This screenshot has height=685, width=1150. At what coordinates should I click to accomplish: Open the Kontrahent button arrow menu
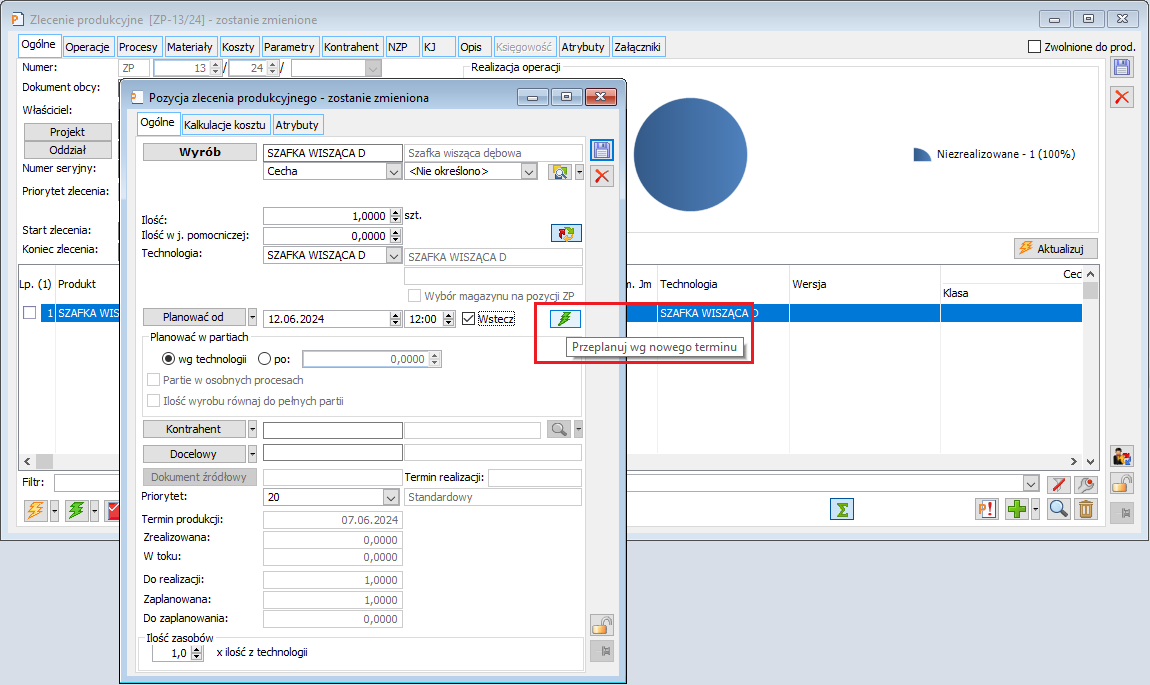(x=252, y=429)
